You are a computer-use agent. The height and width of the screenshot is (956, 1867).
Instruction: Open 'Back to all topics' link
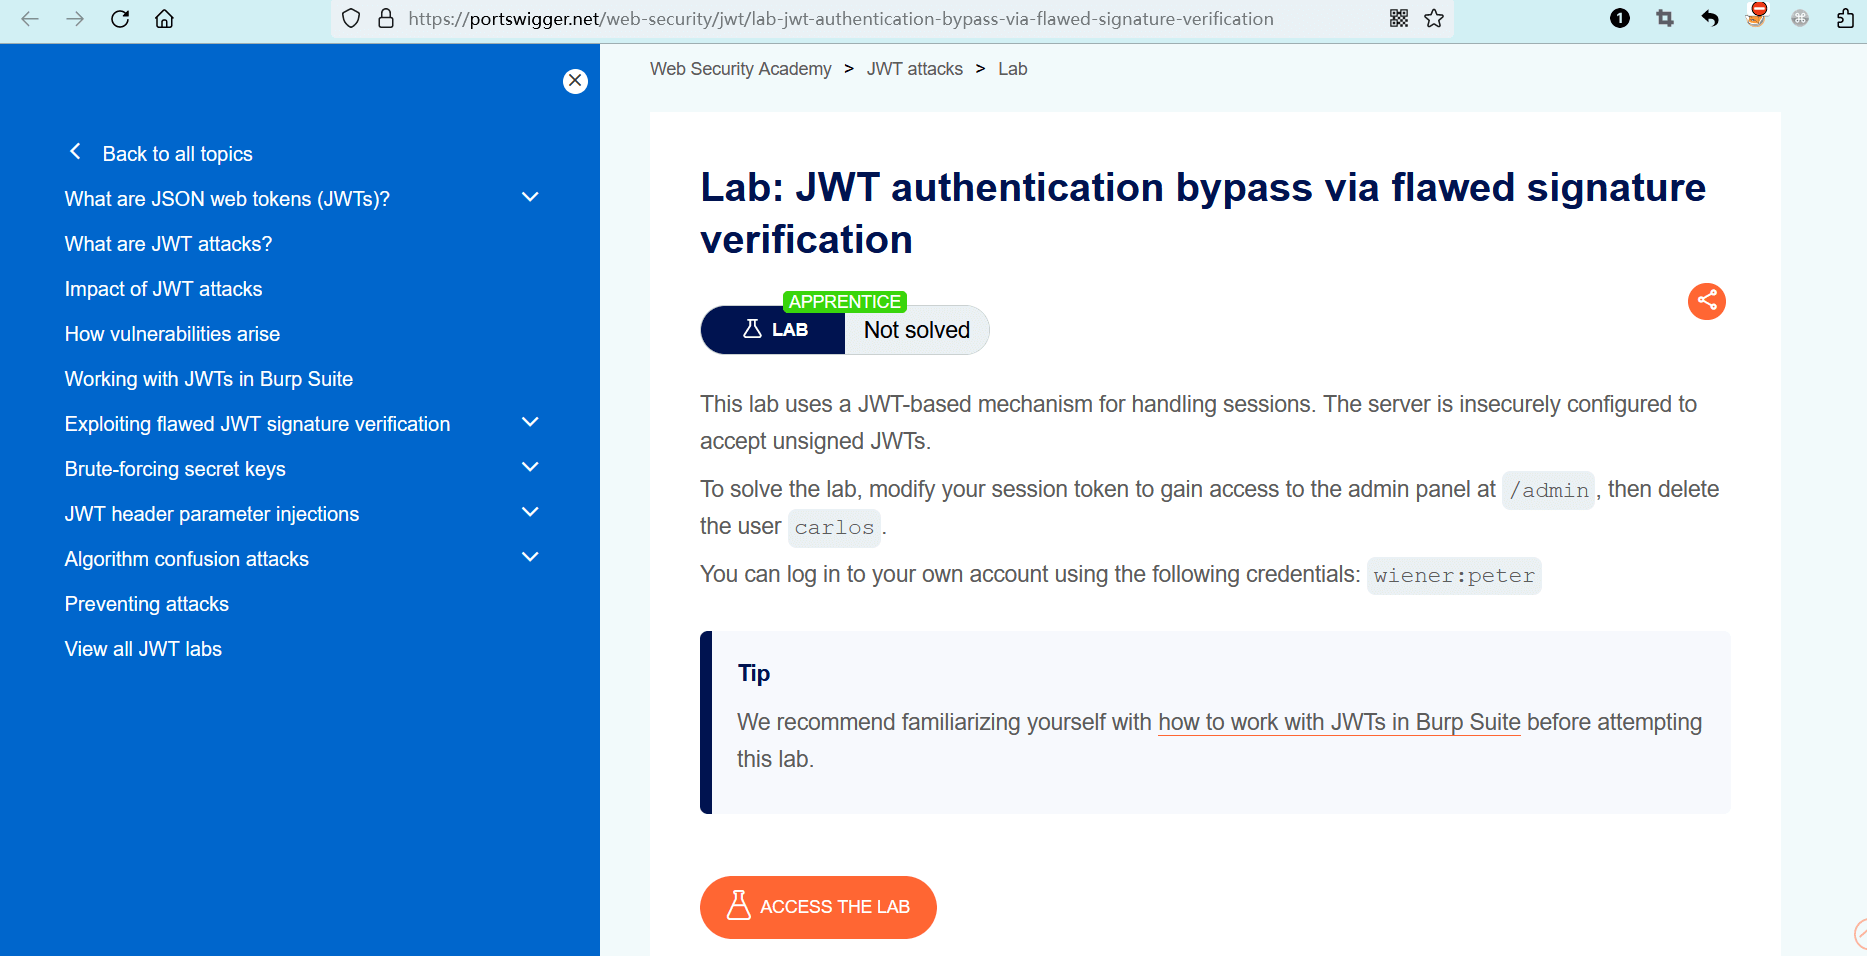(x=177, y=154)
